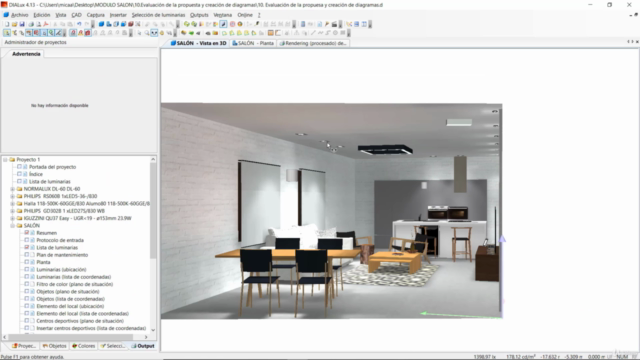
Task: Click the orange circular icon in top toolbar
Action: coord(240,24)
